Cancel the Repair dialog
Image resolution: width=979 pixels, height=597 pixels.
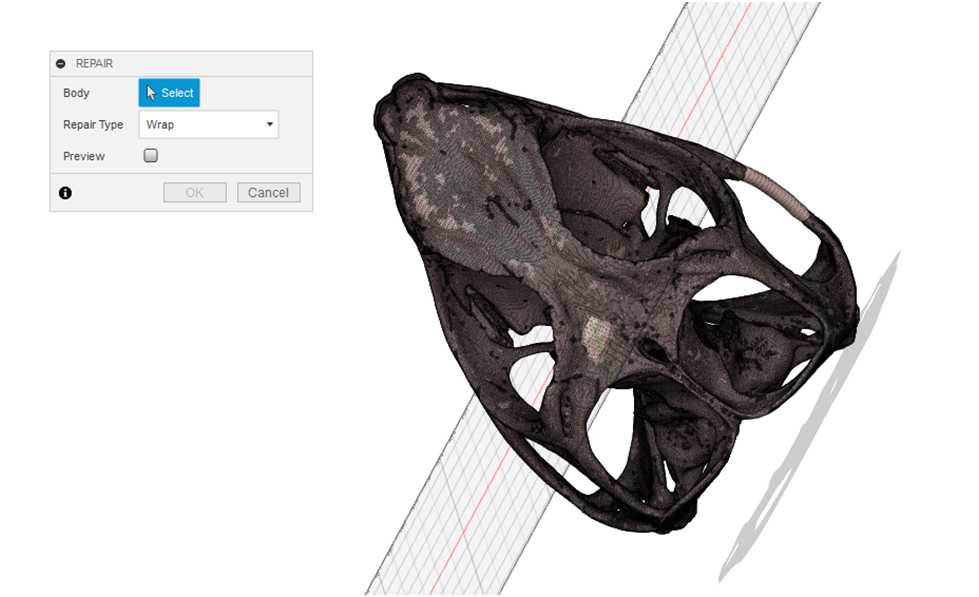(x=268, y=192)
